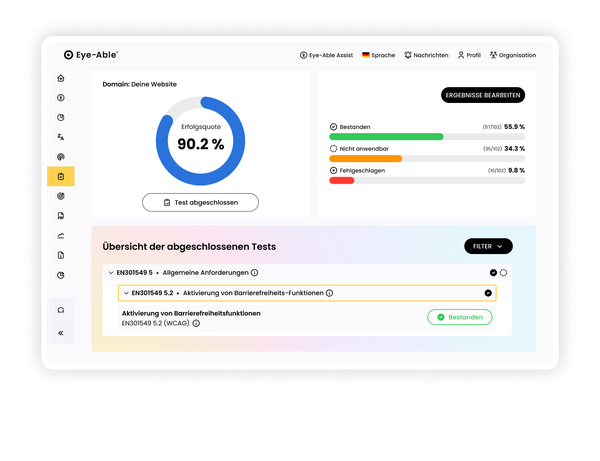Click info icon next to Allgemeine Anforderungen
Screen dimensions: 600x461
[x=254, y=272]
